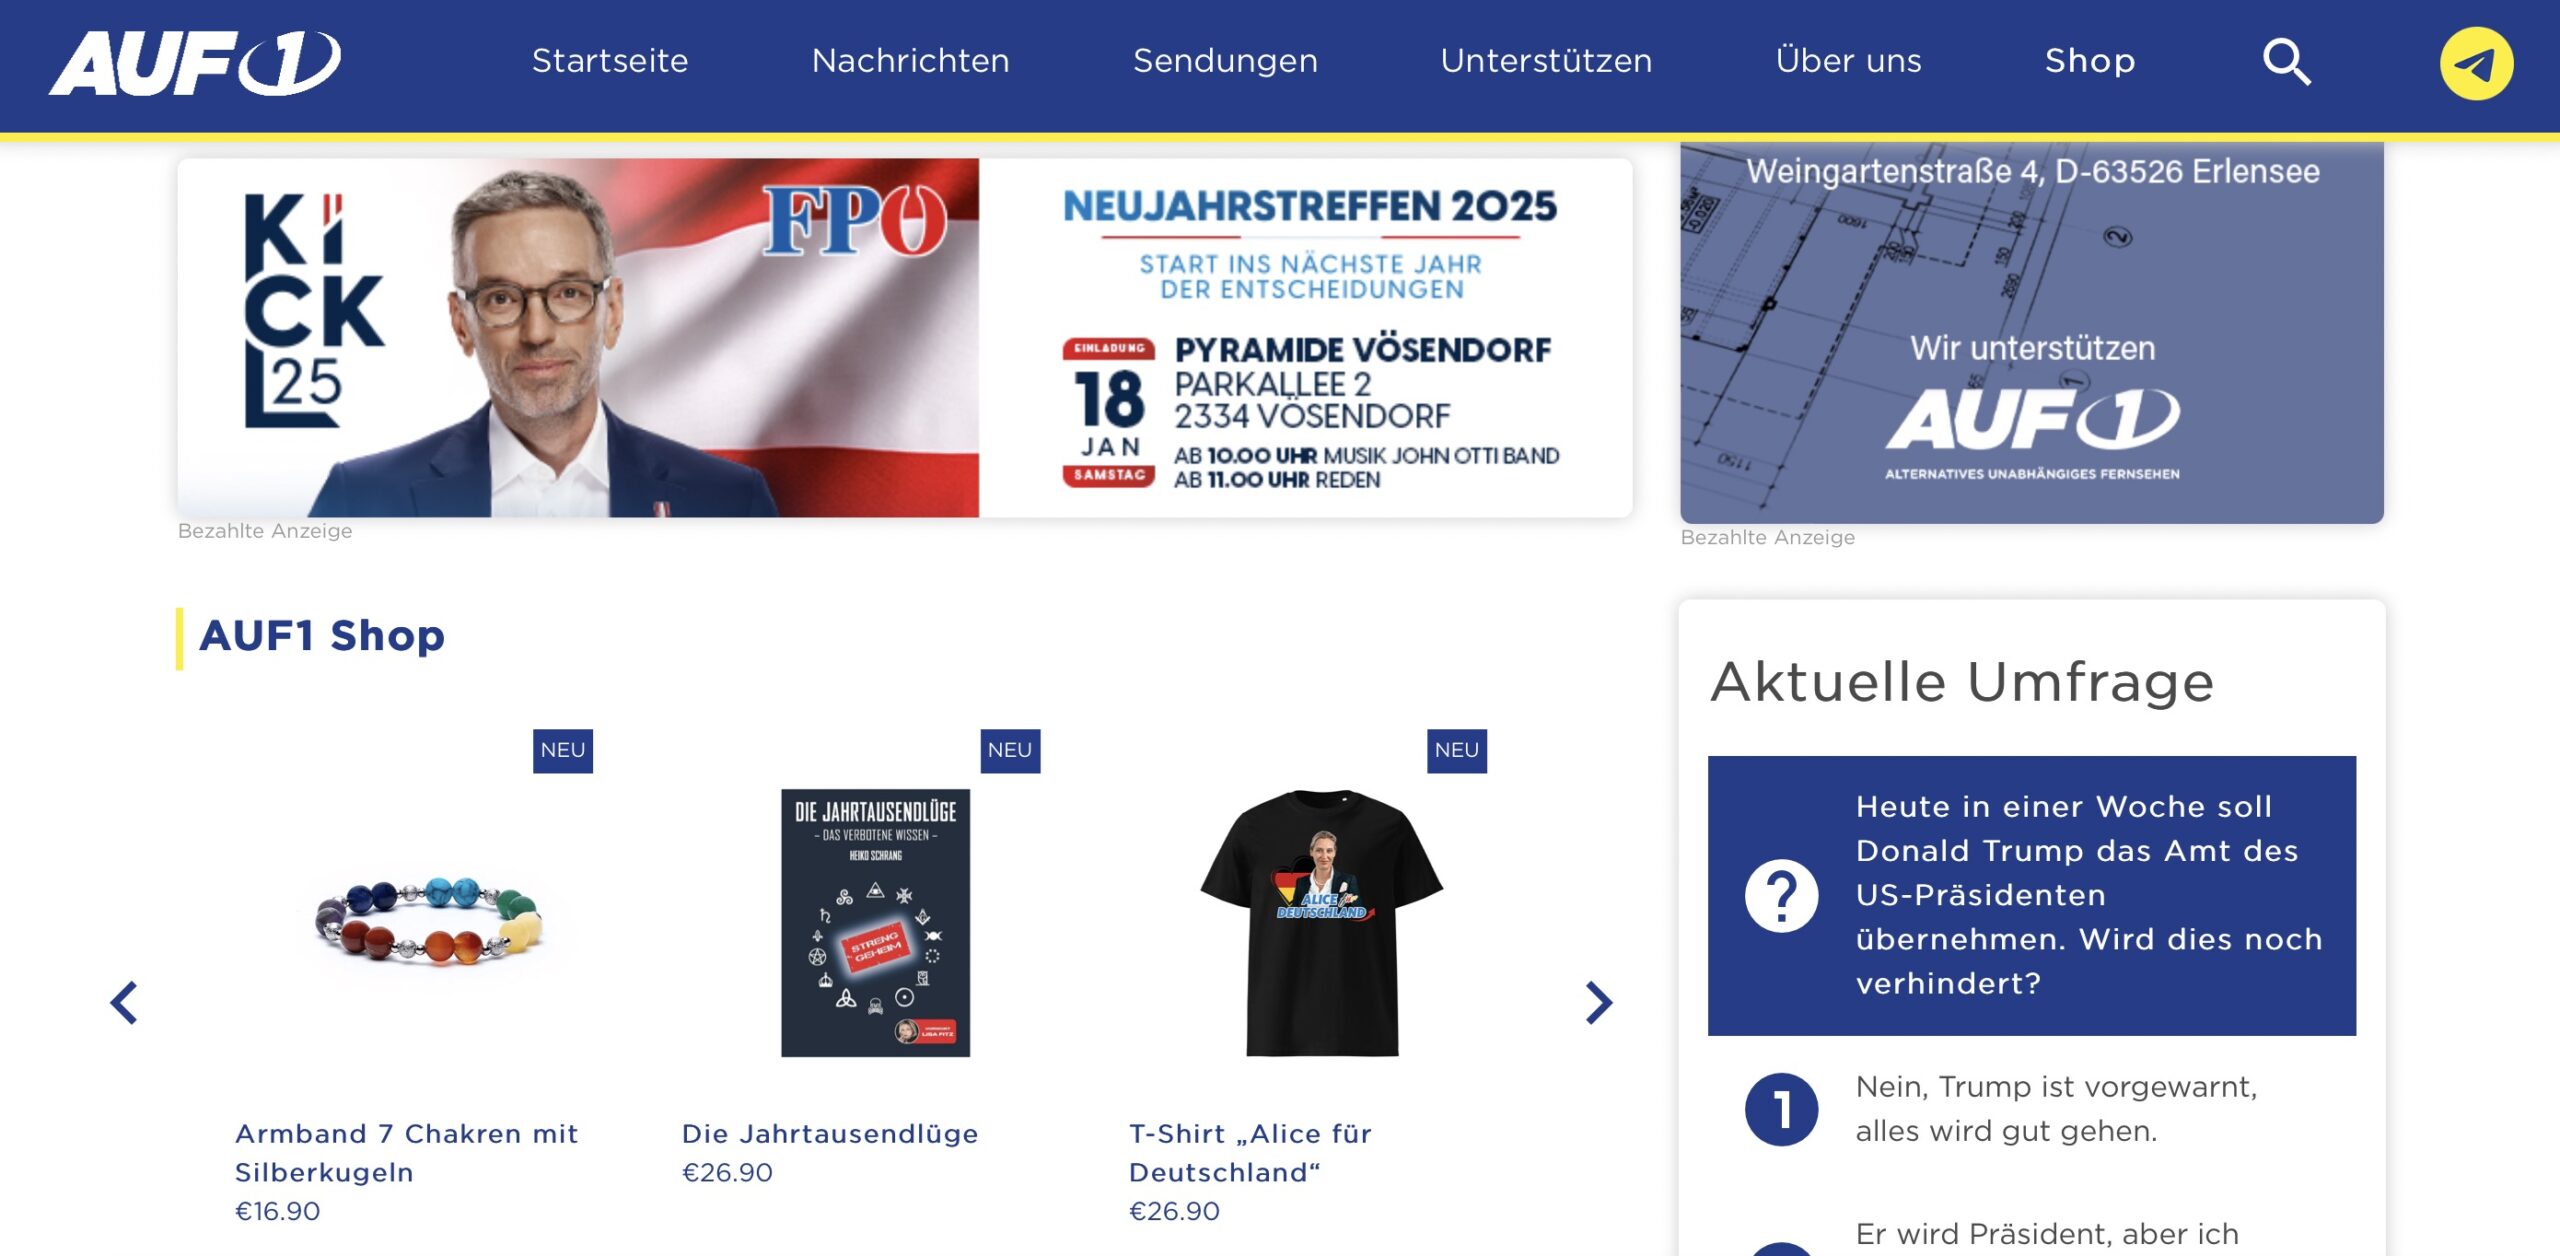Show previous shop products with left arrow
Image resolution: width=2560 pixels, height=1256 pixels.
[124, 1003]
